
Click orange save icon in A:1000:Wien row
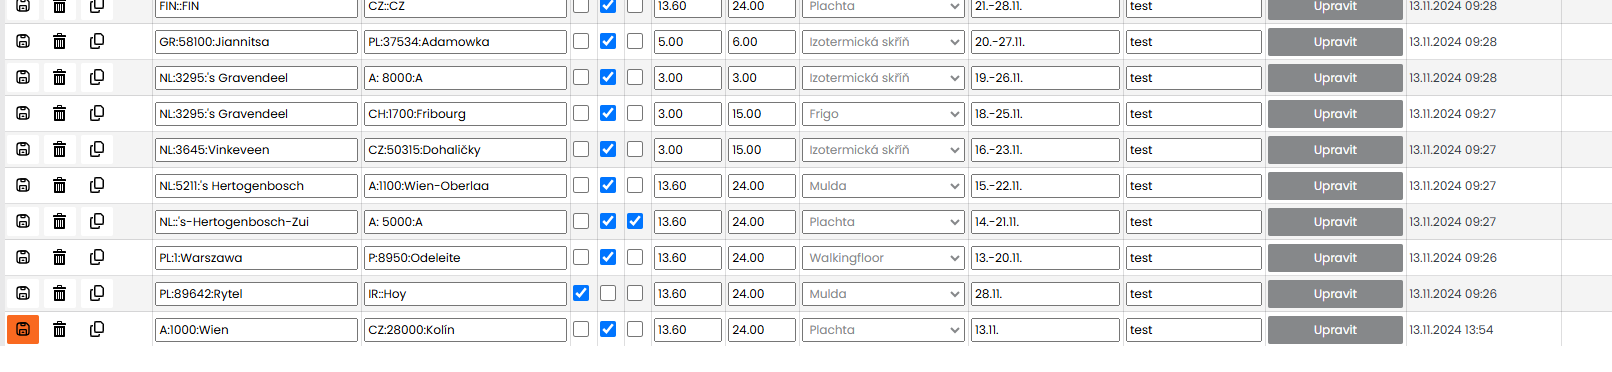point(23,329)
